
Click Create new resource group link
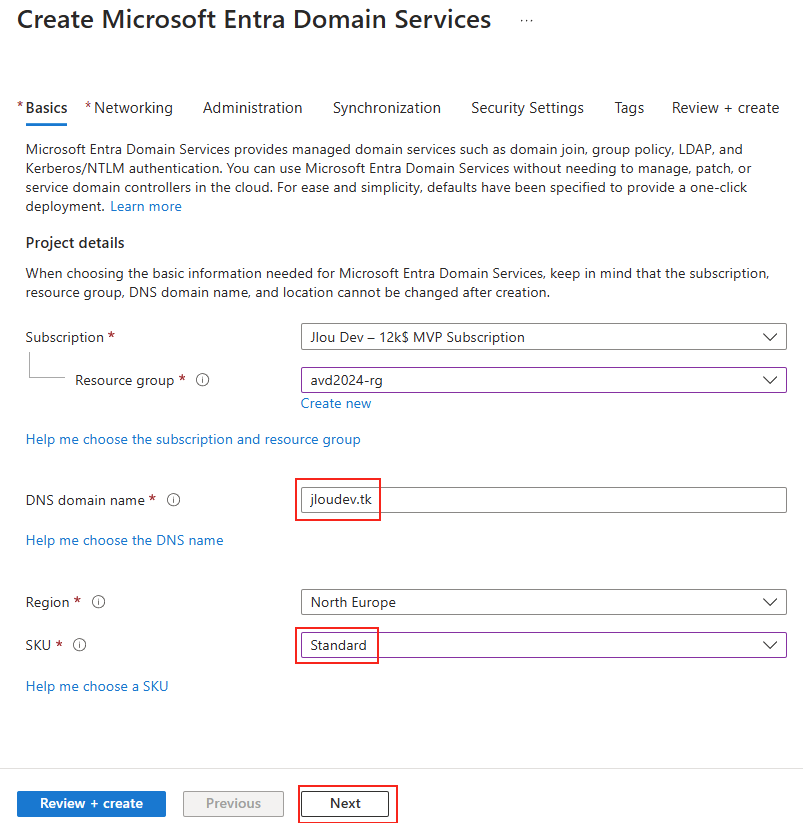(336, 404)
